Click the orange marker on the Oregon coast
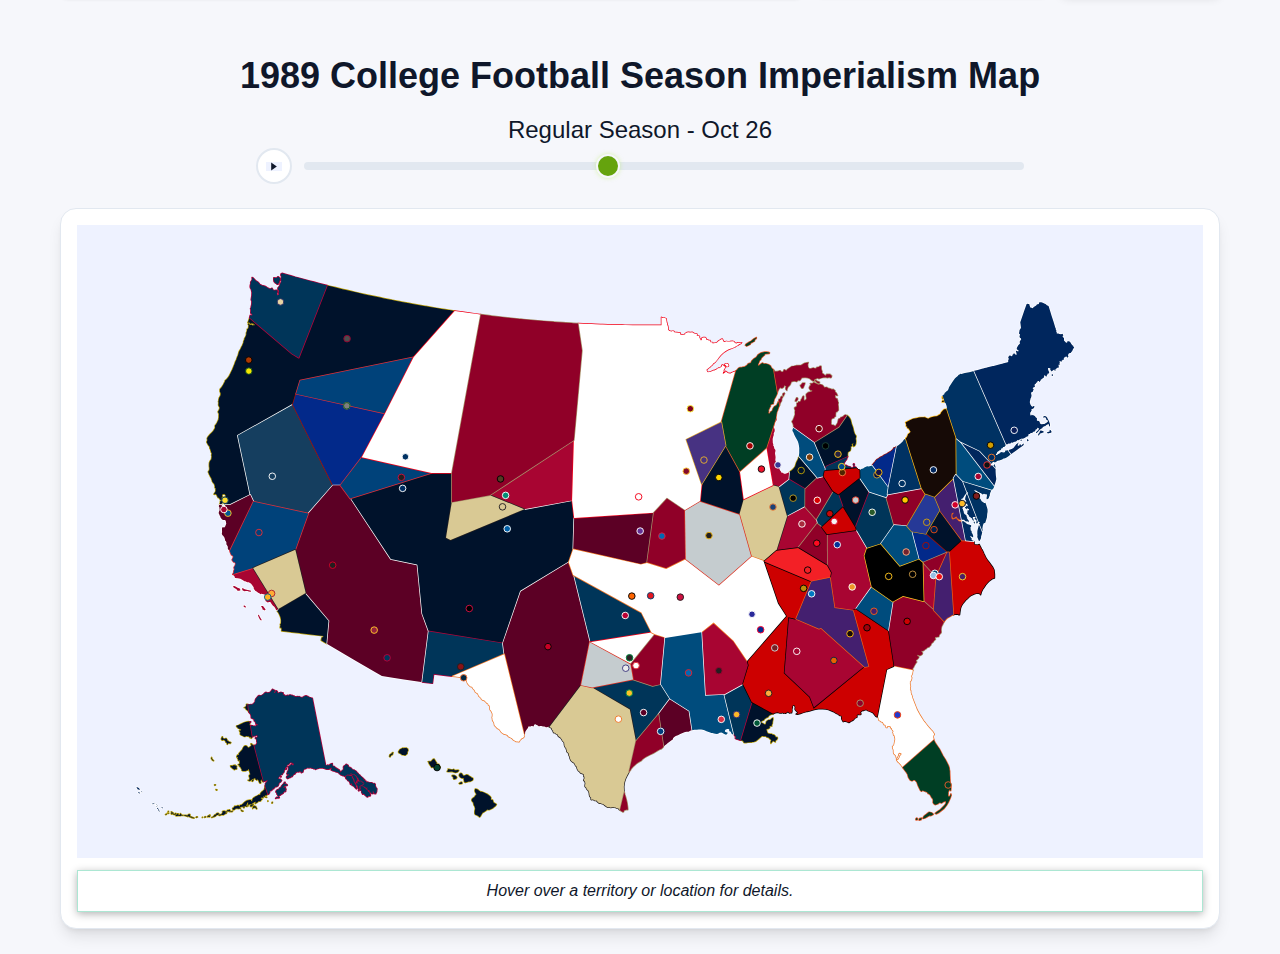 (249, 360)
